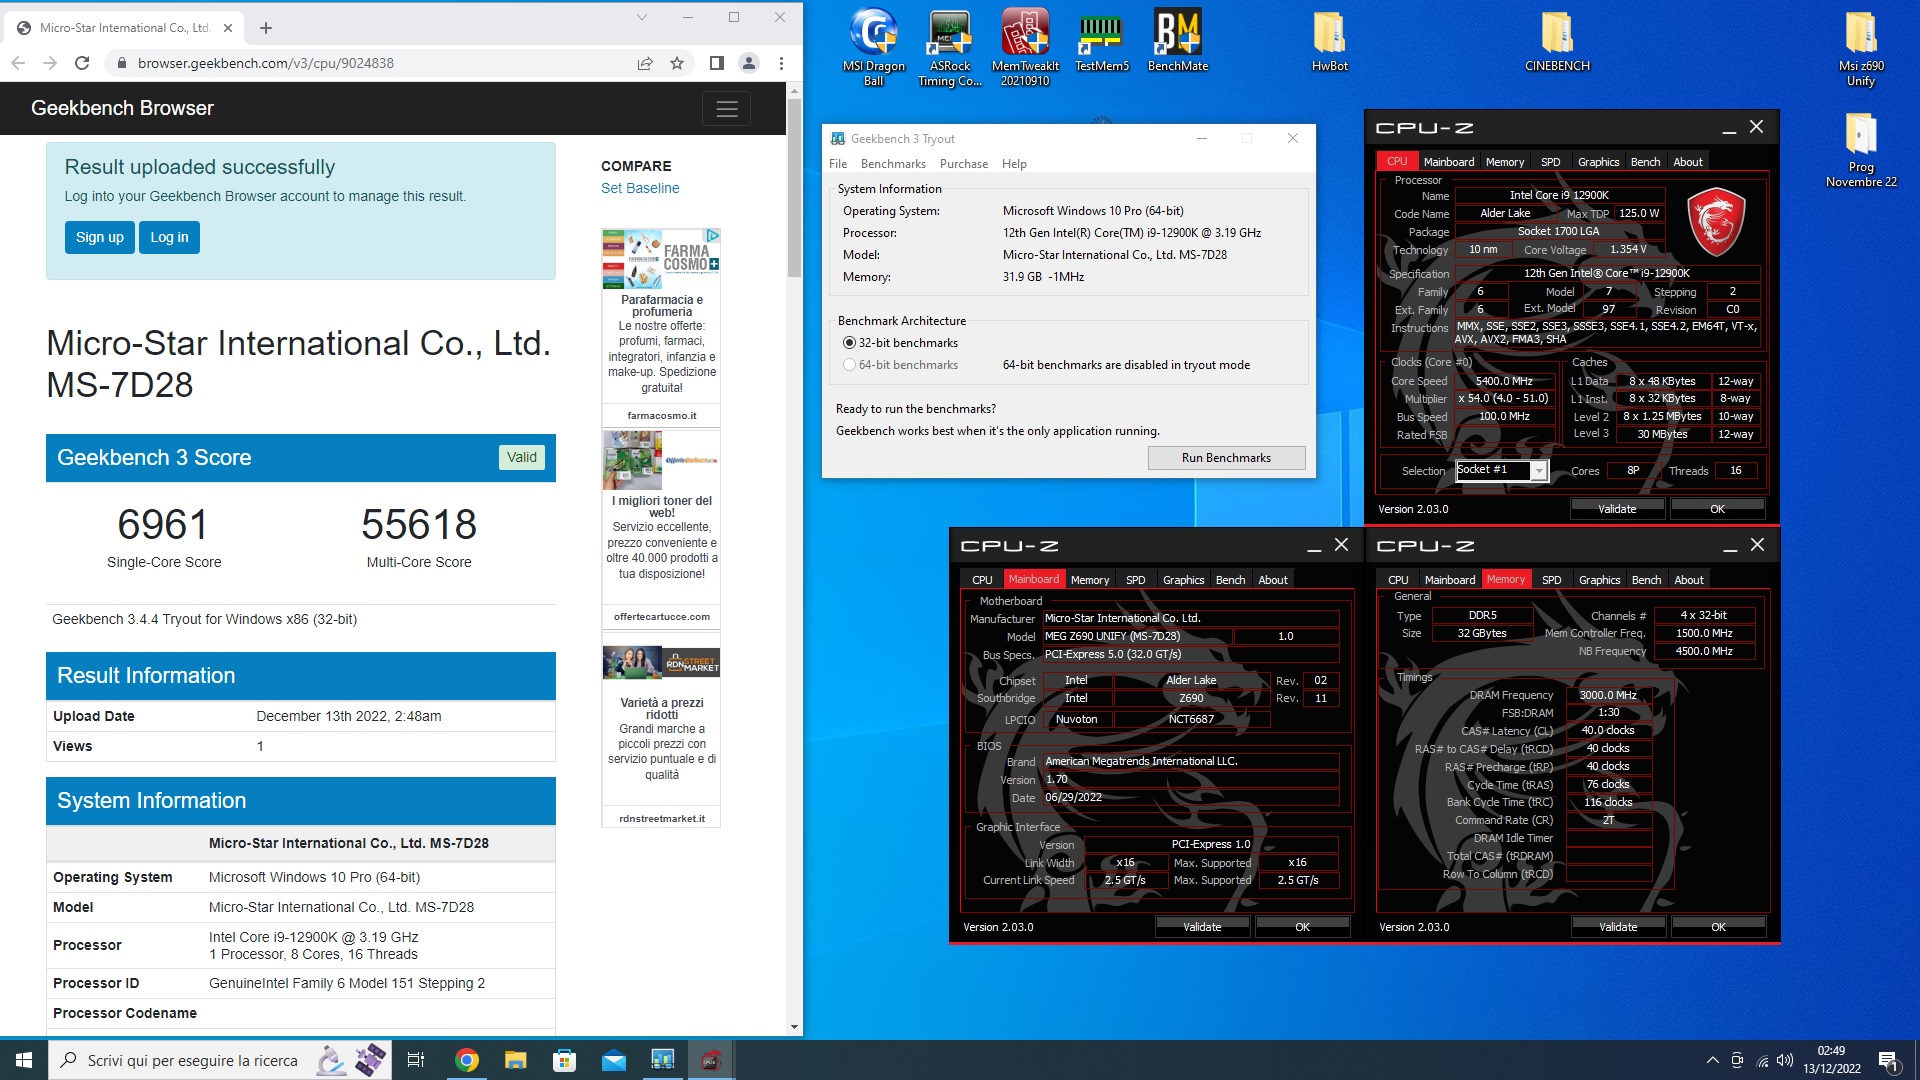This screenshot has height=1080, width=1920.
Task: Click the Run Benchmarks button
Action: [x=1226, y=458]
